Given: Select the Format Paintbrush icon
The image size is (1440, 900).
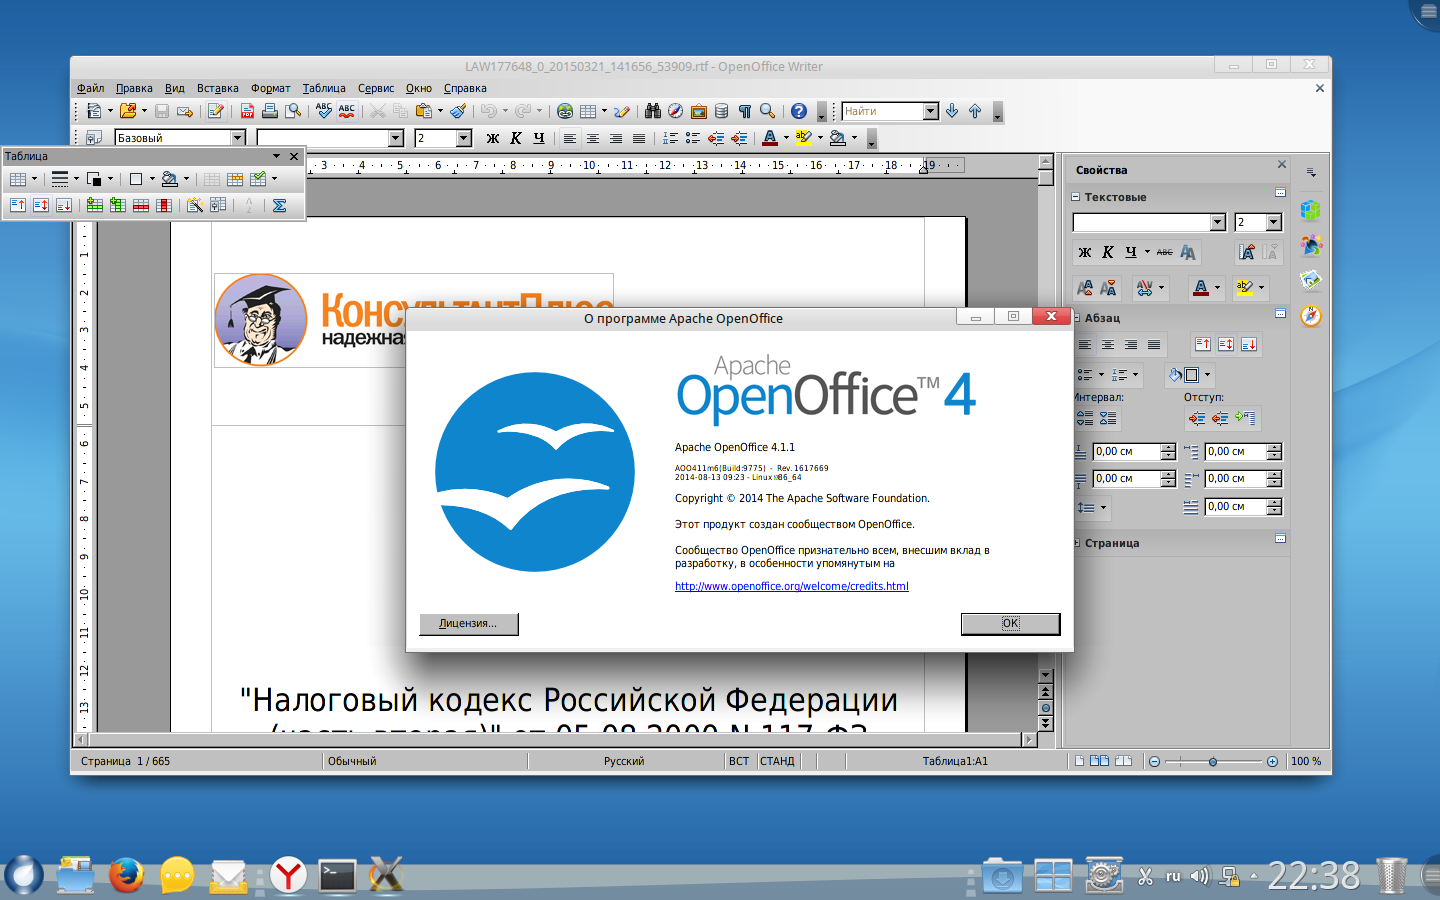Looking at the screenshot, I should (458, 111).
